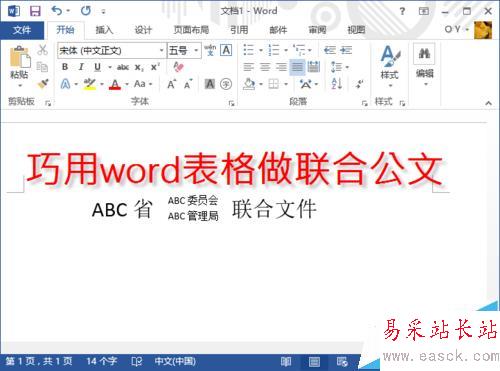Screen dimensions: 500x371
Task: Collapse the ribbon
Action: 488,103
